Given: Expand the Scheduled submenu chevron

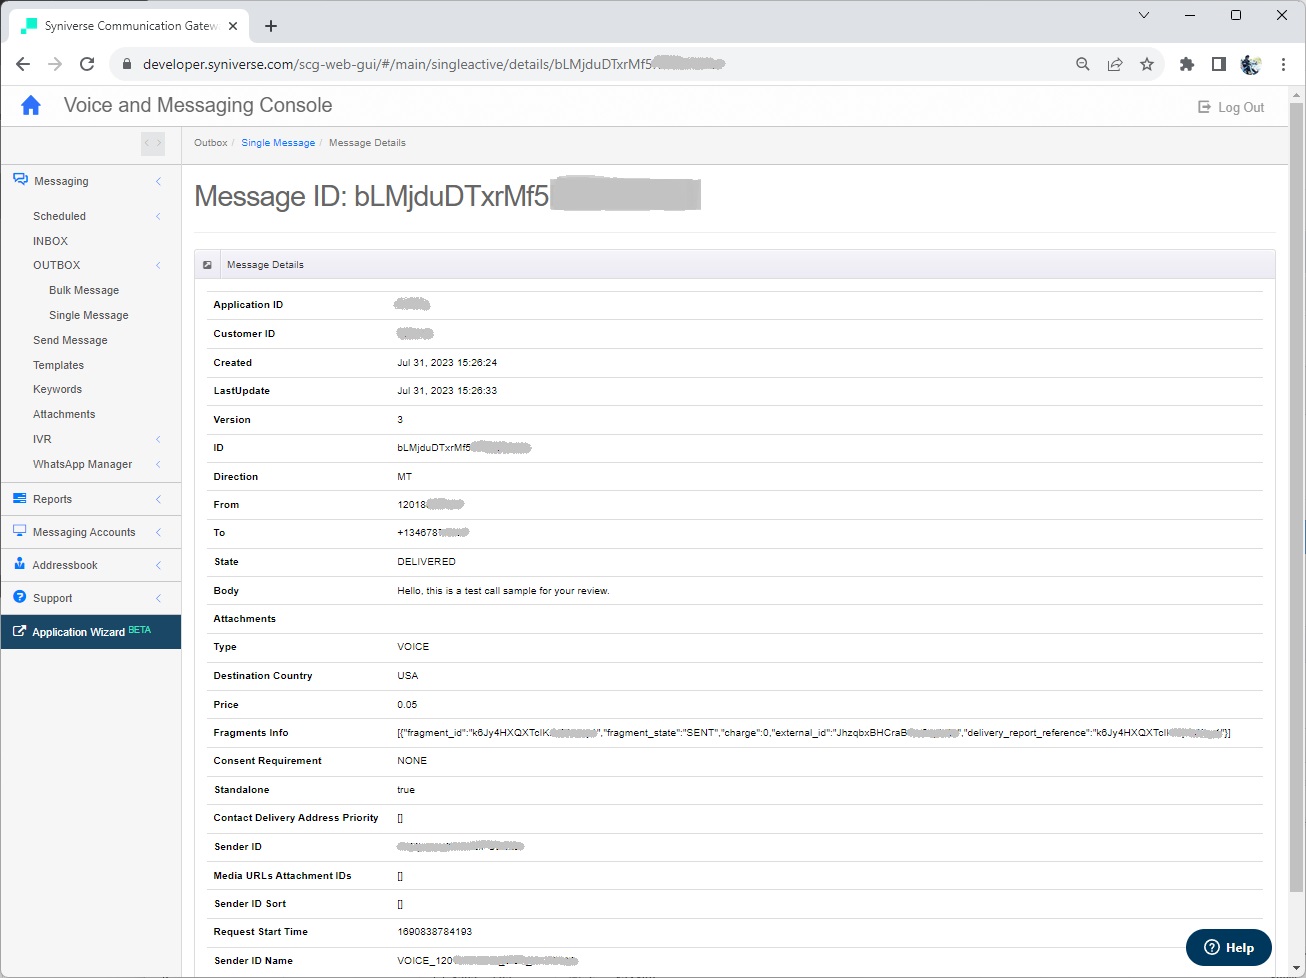Looking at the screenshot, I should (159, 216).
